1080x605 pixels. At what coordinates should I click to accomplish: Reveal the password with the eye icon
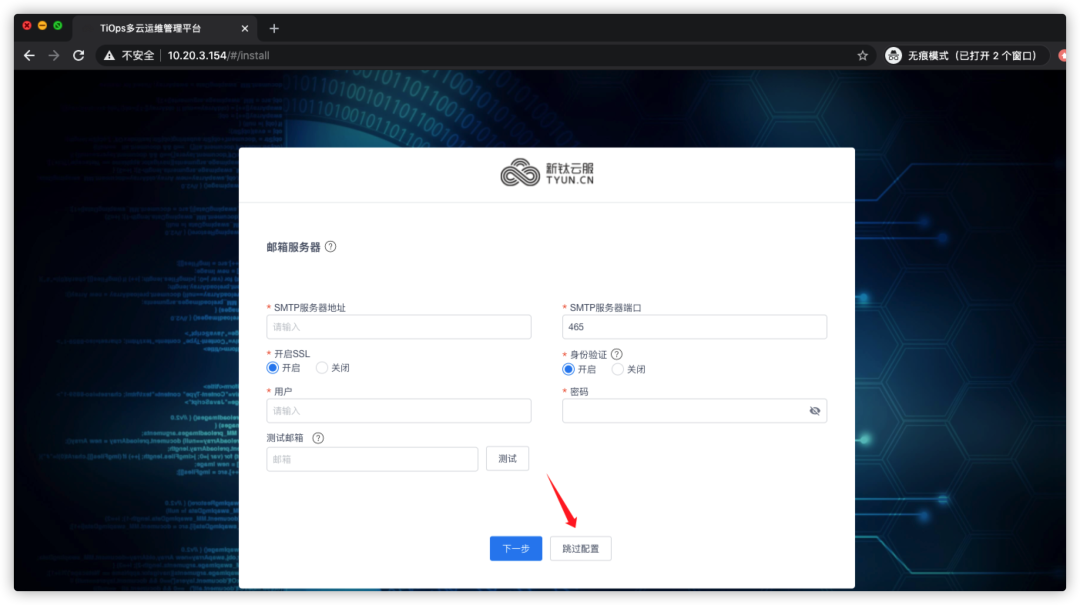814,410
